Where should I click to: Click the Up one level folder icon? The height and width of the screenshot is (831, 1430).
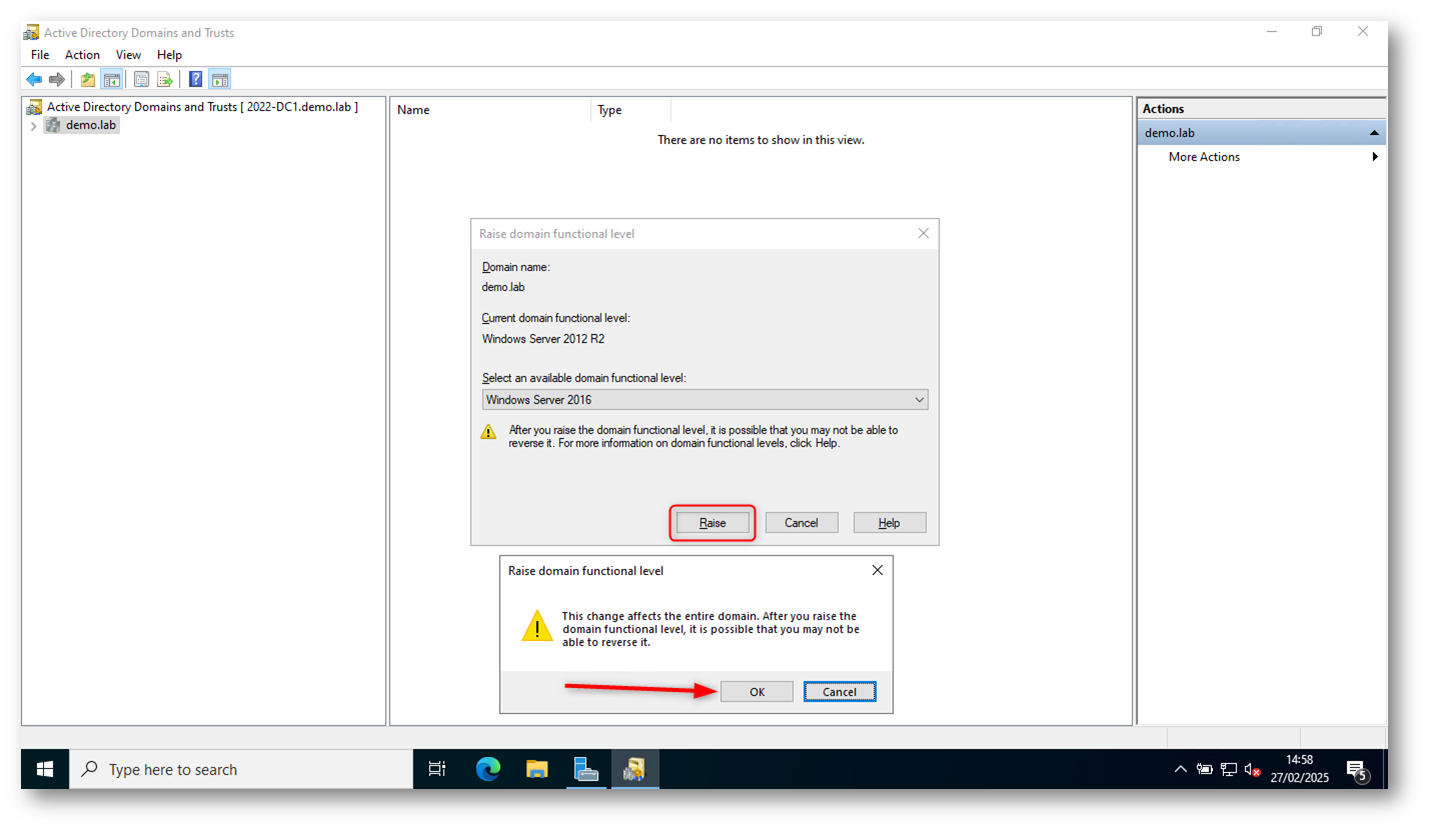(88, 79)
